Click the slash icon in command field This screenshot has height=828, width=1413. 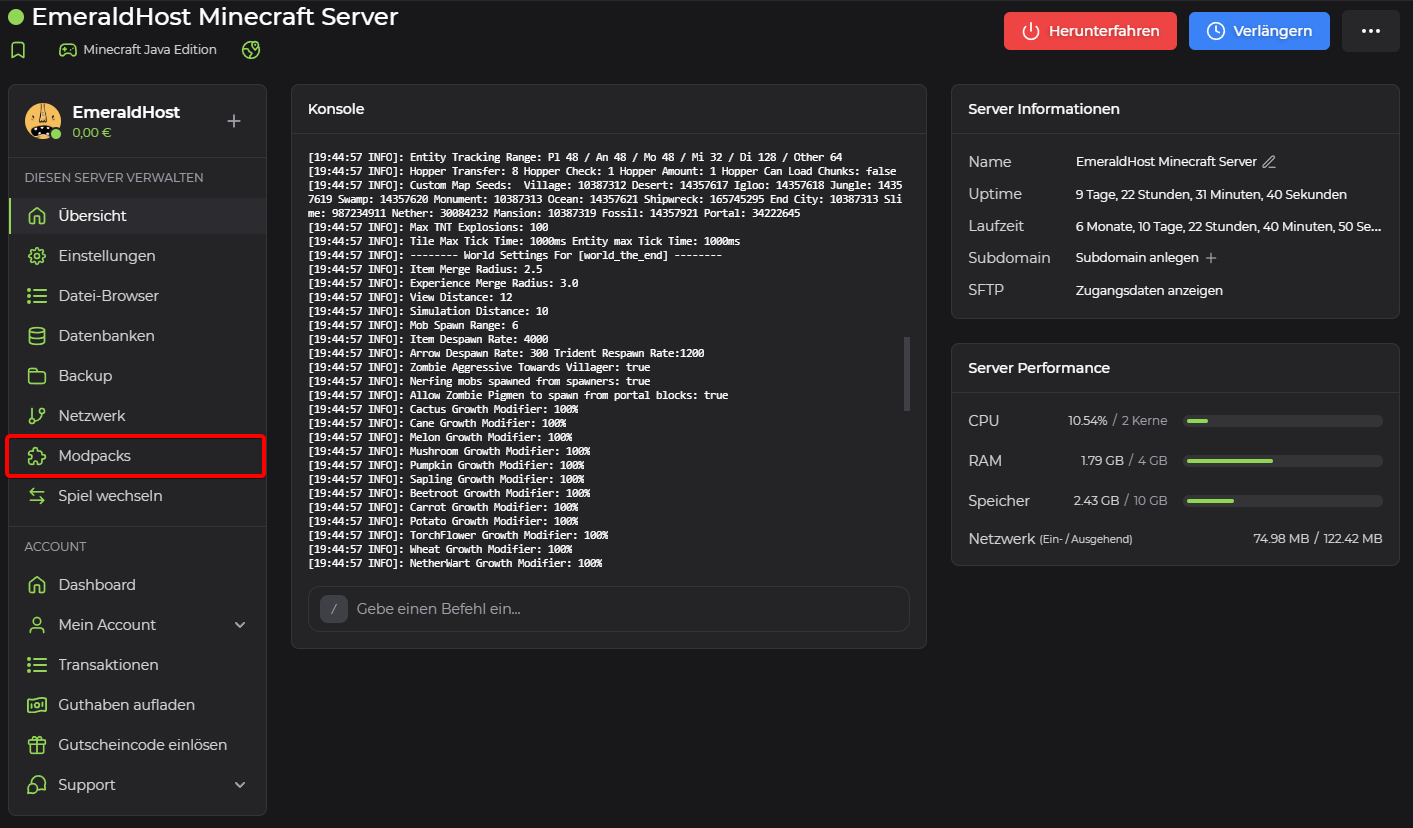pos(333,609)
